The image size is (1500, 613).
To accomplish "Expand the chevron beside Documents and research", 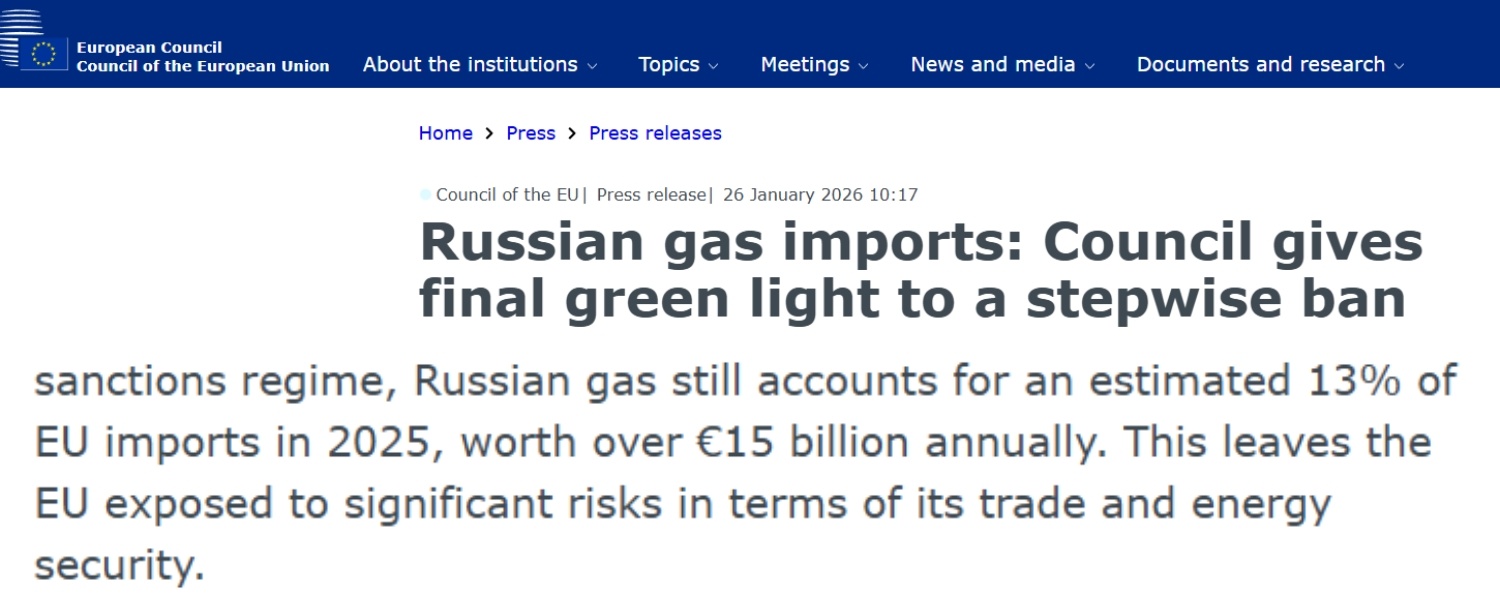I will tap(1399, 67).
